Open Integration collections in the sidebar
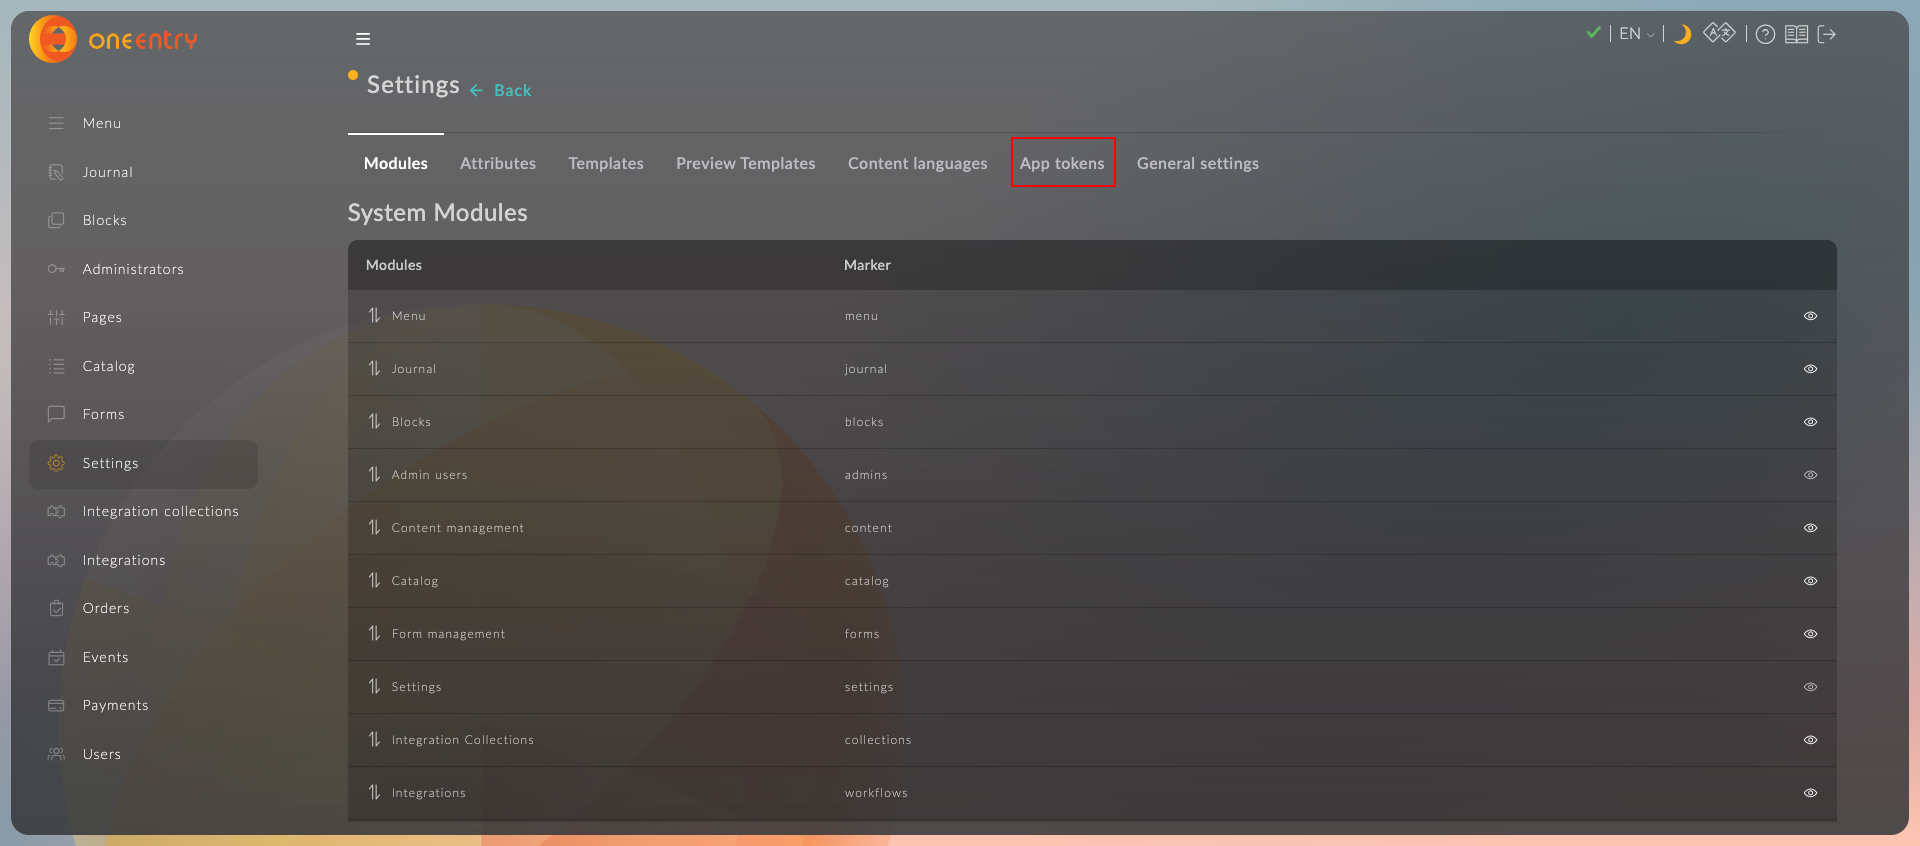The image size is (1920, 846). pos(143,511)
